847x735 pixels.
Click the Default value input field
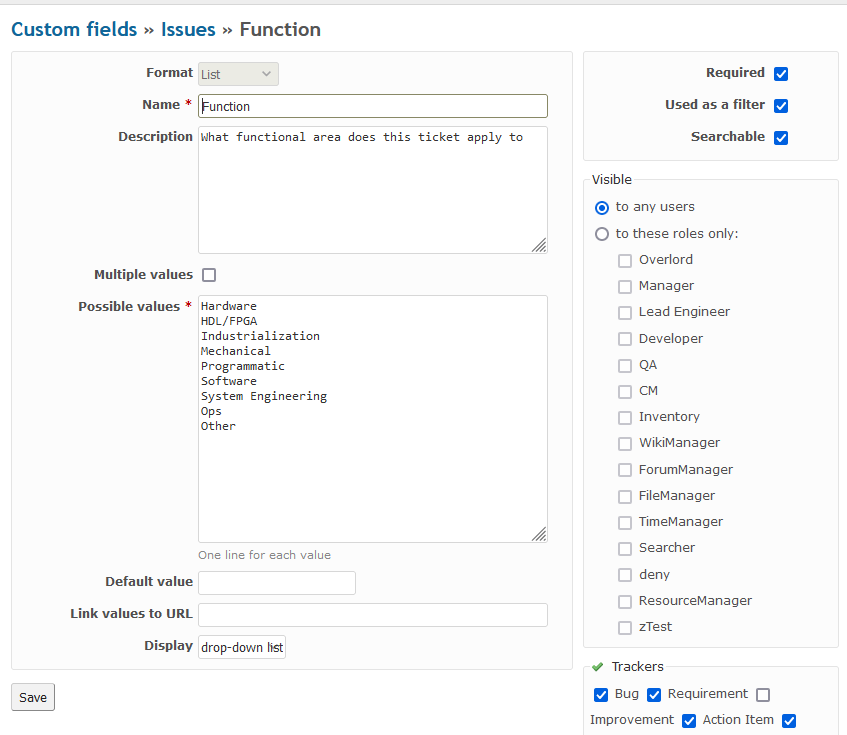point(277,583)
